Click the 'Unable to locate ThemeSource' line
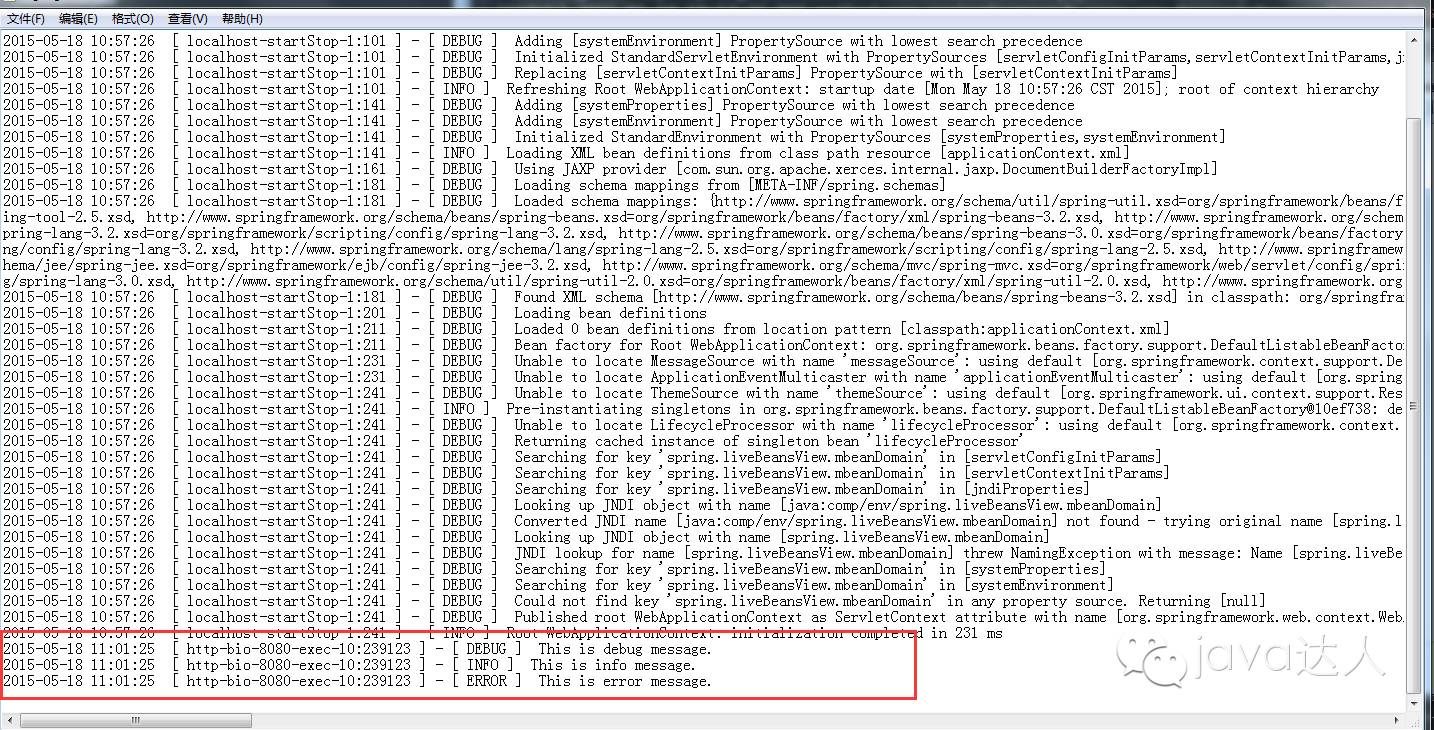The height and width of the screenshot is (730, 1434). click(x=703, y=393)
